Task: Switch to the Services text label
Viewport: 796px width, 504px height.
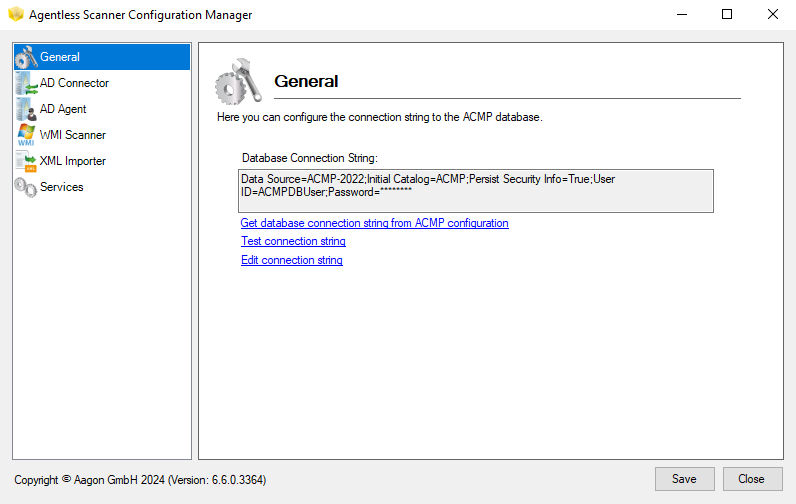Action: [x=61, y=187]
